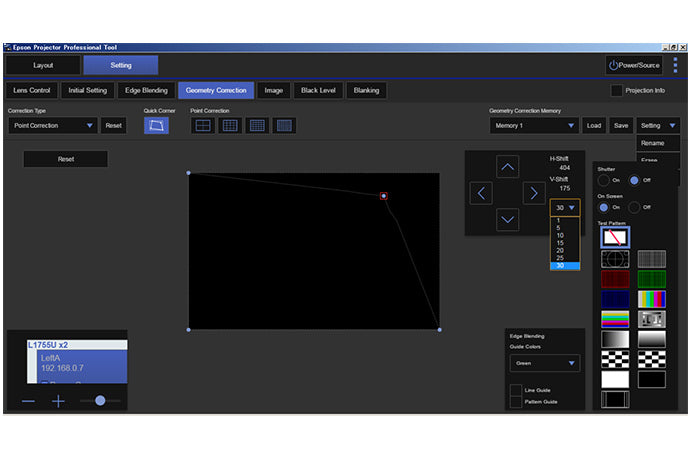
Task: Select the crosshatch circle test pattern
Action: pyautogui.click(x=615, y=259)
